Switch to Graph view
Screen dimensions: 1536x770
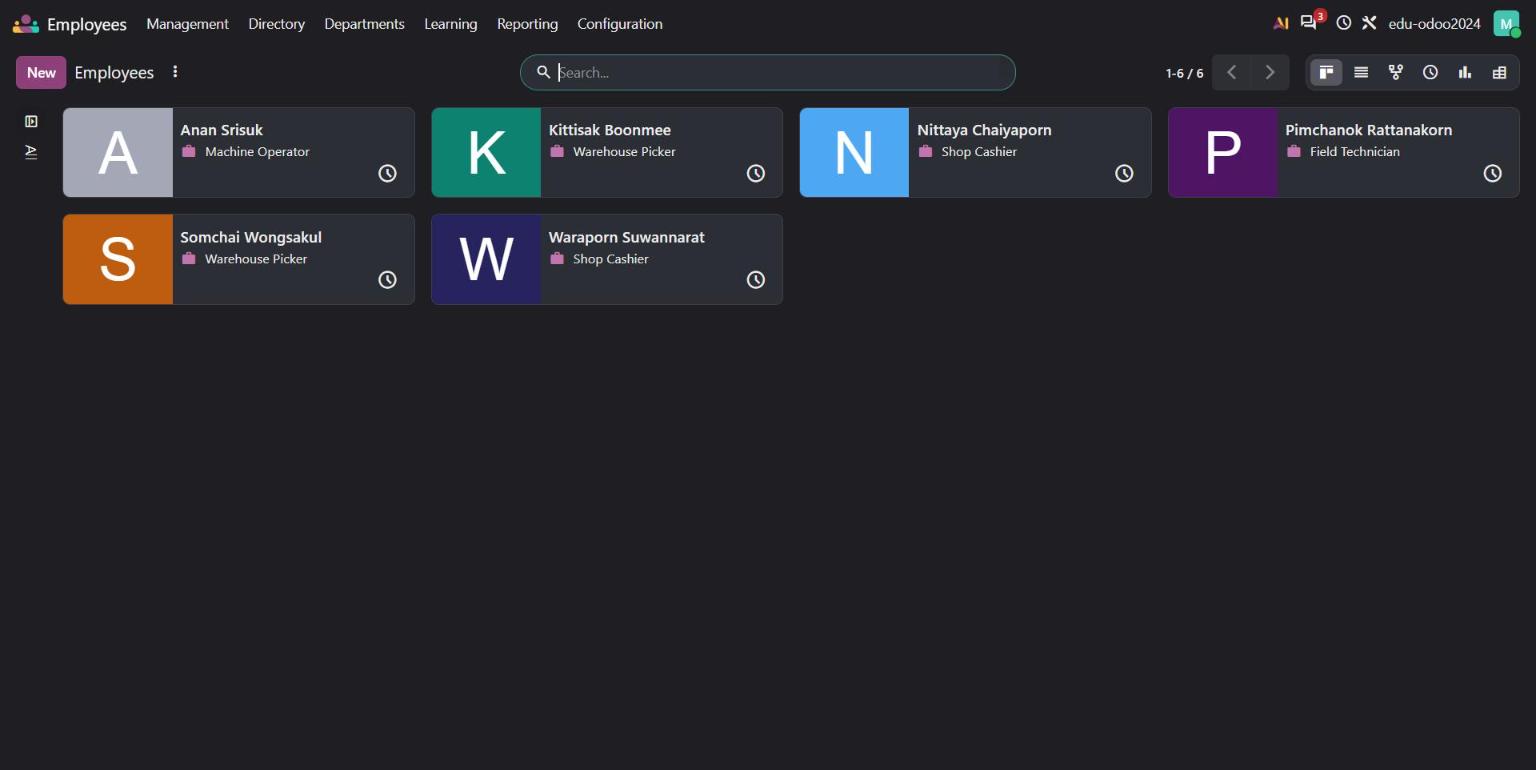point(1465,72)
